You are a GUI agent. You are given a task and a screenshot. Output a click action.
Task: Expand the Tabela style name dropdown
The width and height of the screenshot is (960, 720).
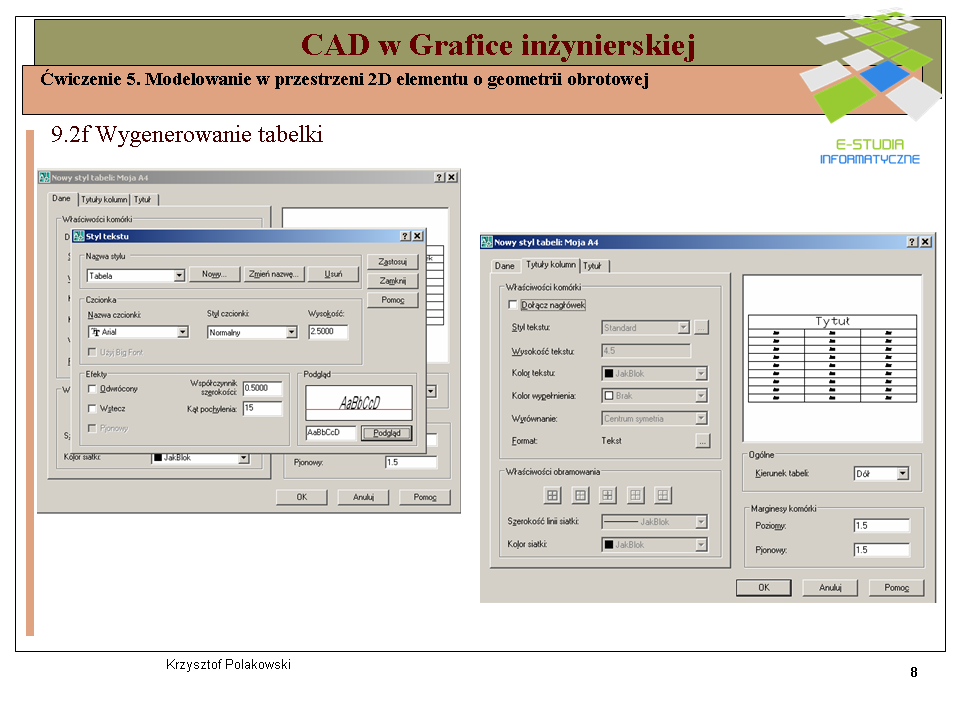click(x=180, y=275)
